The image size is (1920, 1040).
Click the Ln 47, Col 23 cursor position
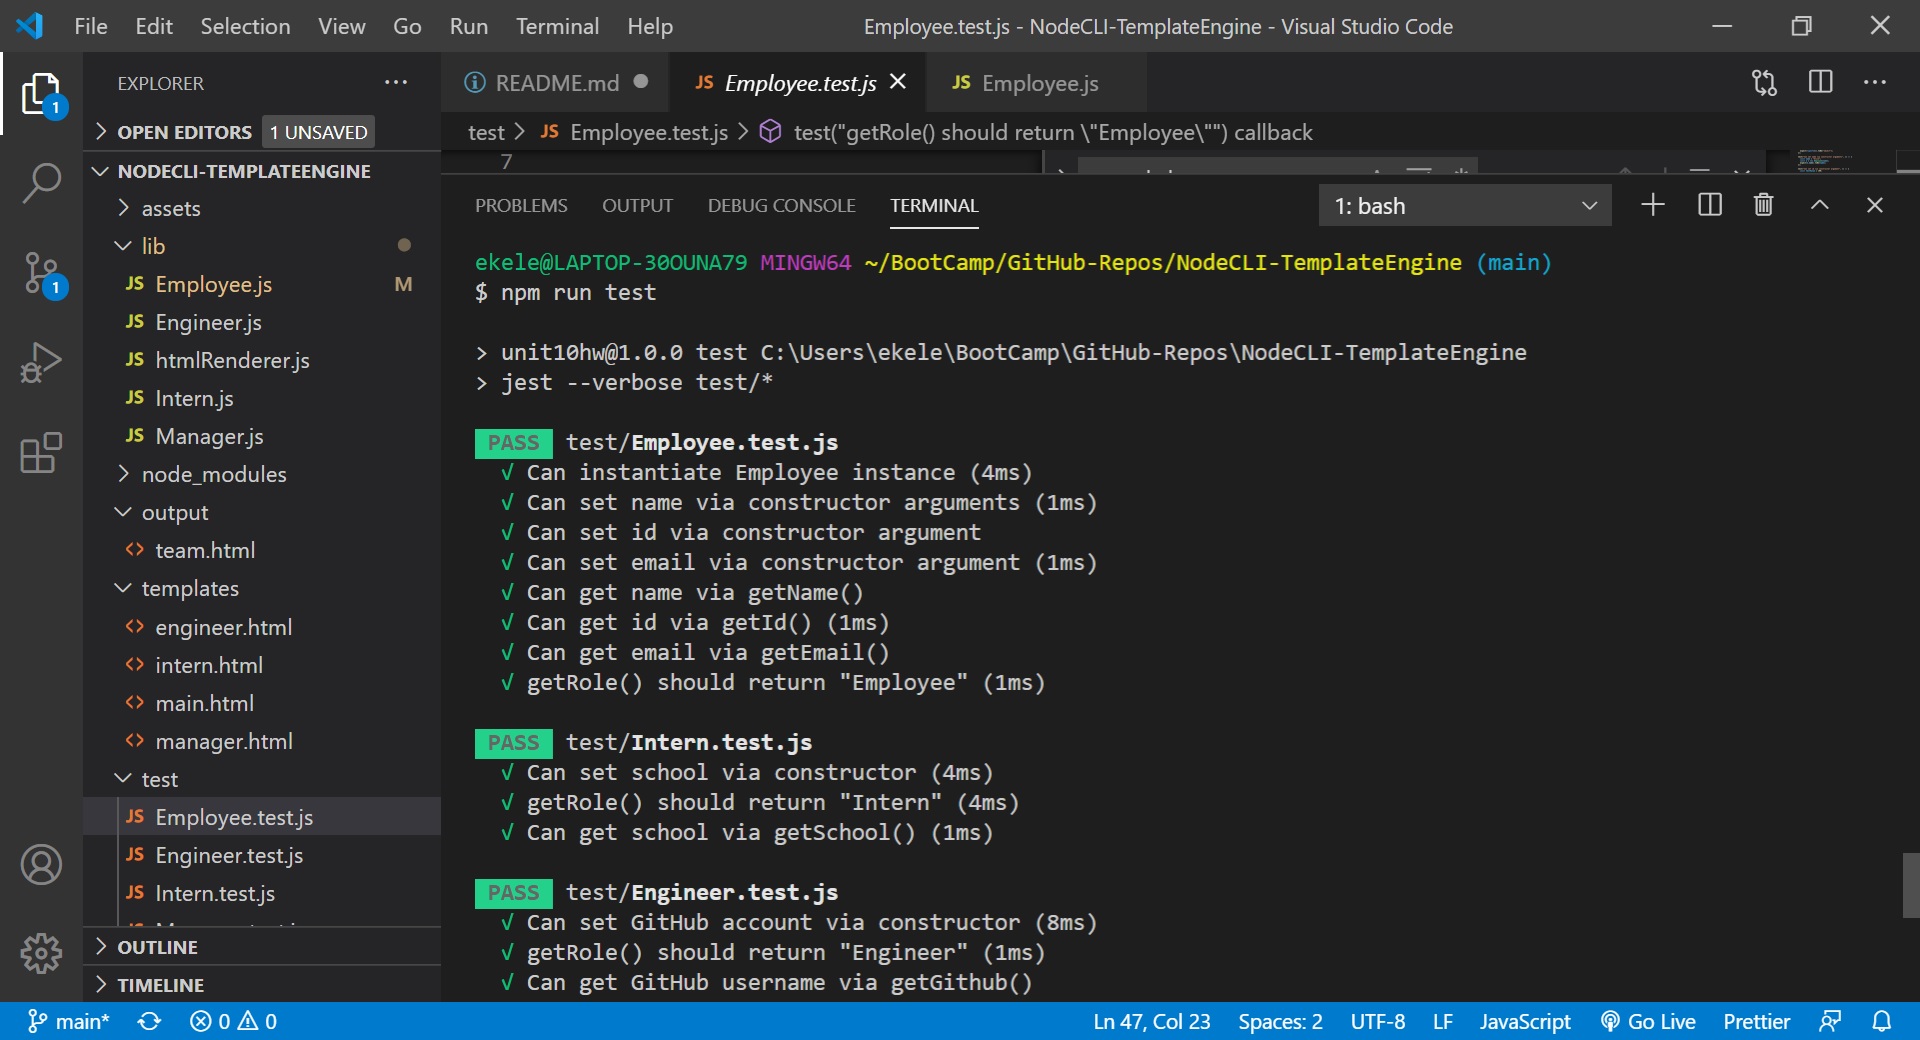click(1151, 1021)
